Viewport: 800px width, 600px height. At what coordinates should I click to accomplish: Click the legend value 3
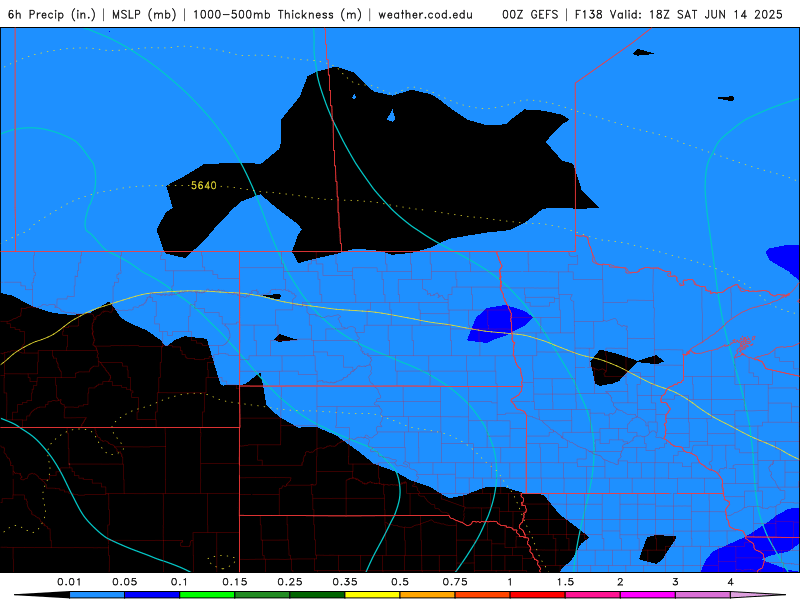tap(676, 582)
